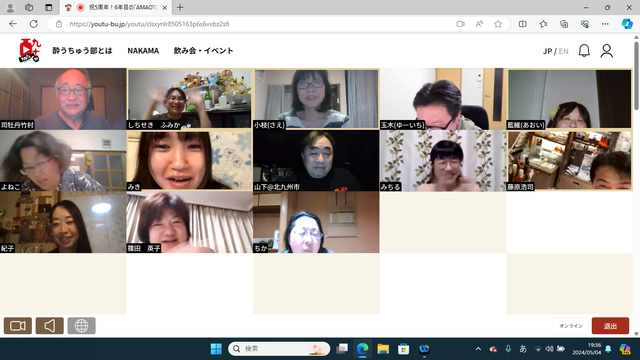Select the 小枝(さえ) video tile
640x360 pixels.
(x=316, y=99)
